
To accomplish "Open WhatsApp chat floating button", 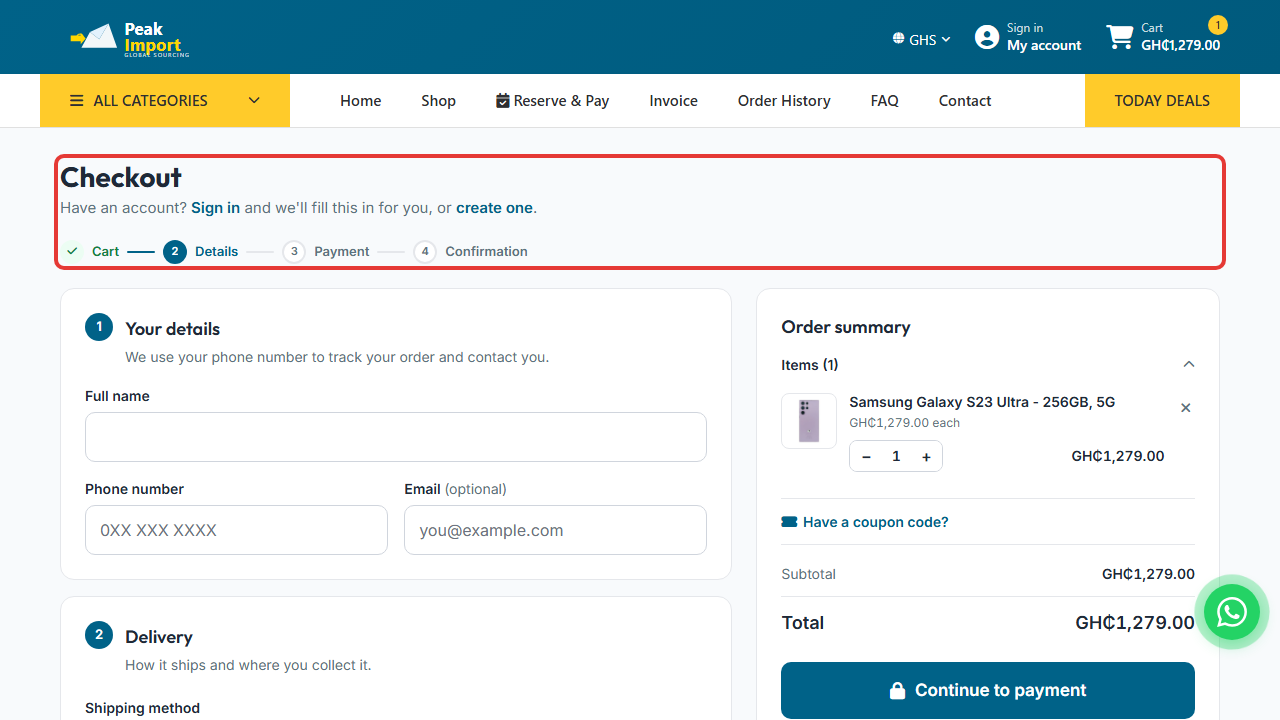I will [x=1231, y=612].
